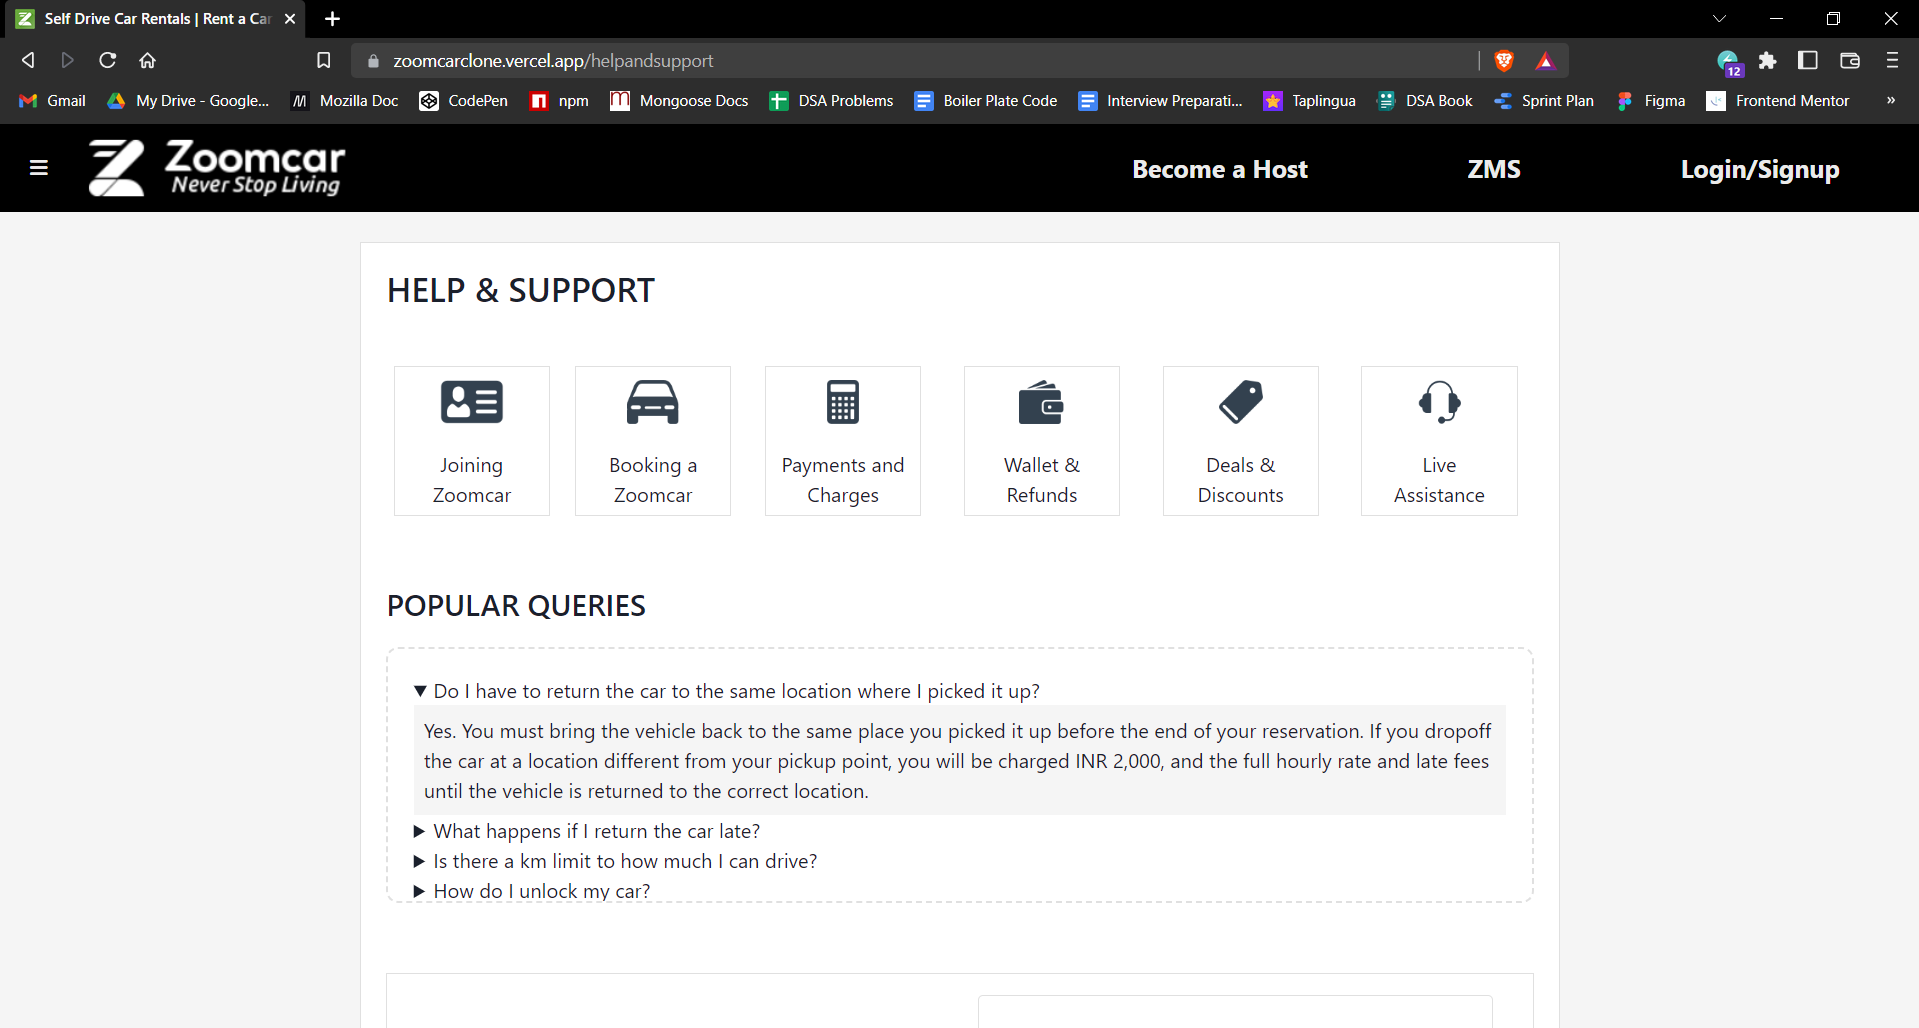Screen dimensions: 1919x1028
Task: Open the Taplingua bookmark
Action: (x=1310, y=100)
